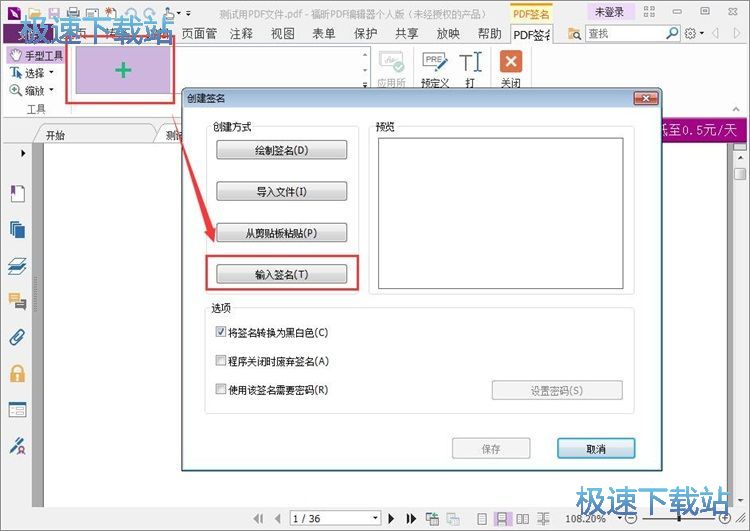Open the Share (共享) ribbon tab
The image size is (750, 531).
(x=407, y=33)
